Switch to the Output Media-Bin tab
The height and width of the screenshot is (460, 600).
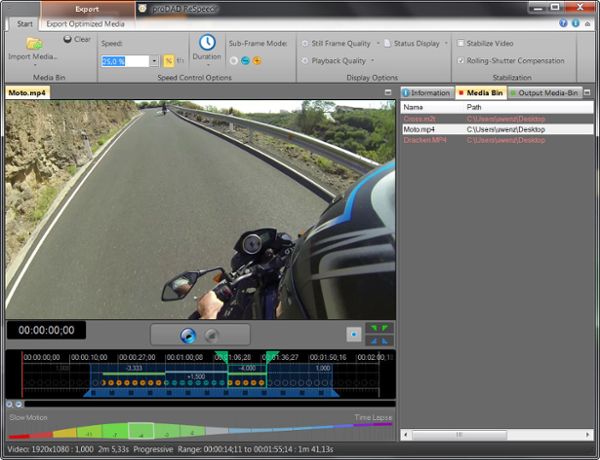pos(545,93)
